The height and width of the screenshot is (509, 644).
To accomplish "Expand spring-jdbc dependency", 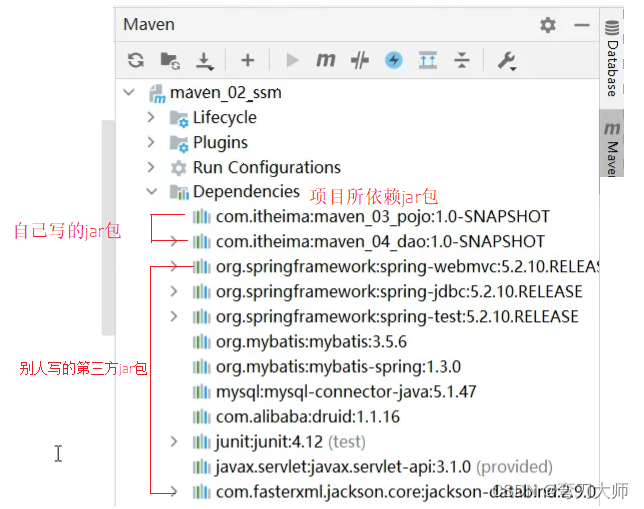I will (x=174, y=291).
